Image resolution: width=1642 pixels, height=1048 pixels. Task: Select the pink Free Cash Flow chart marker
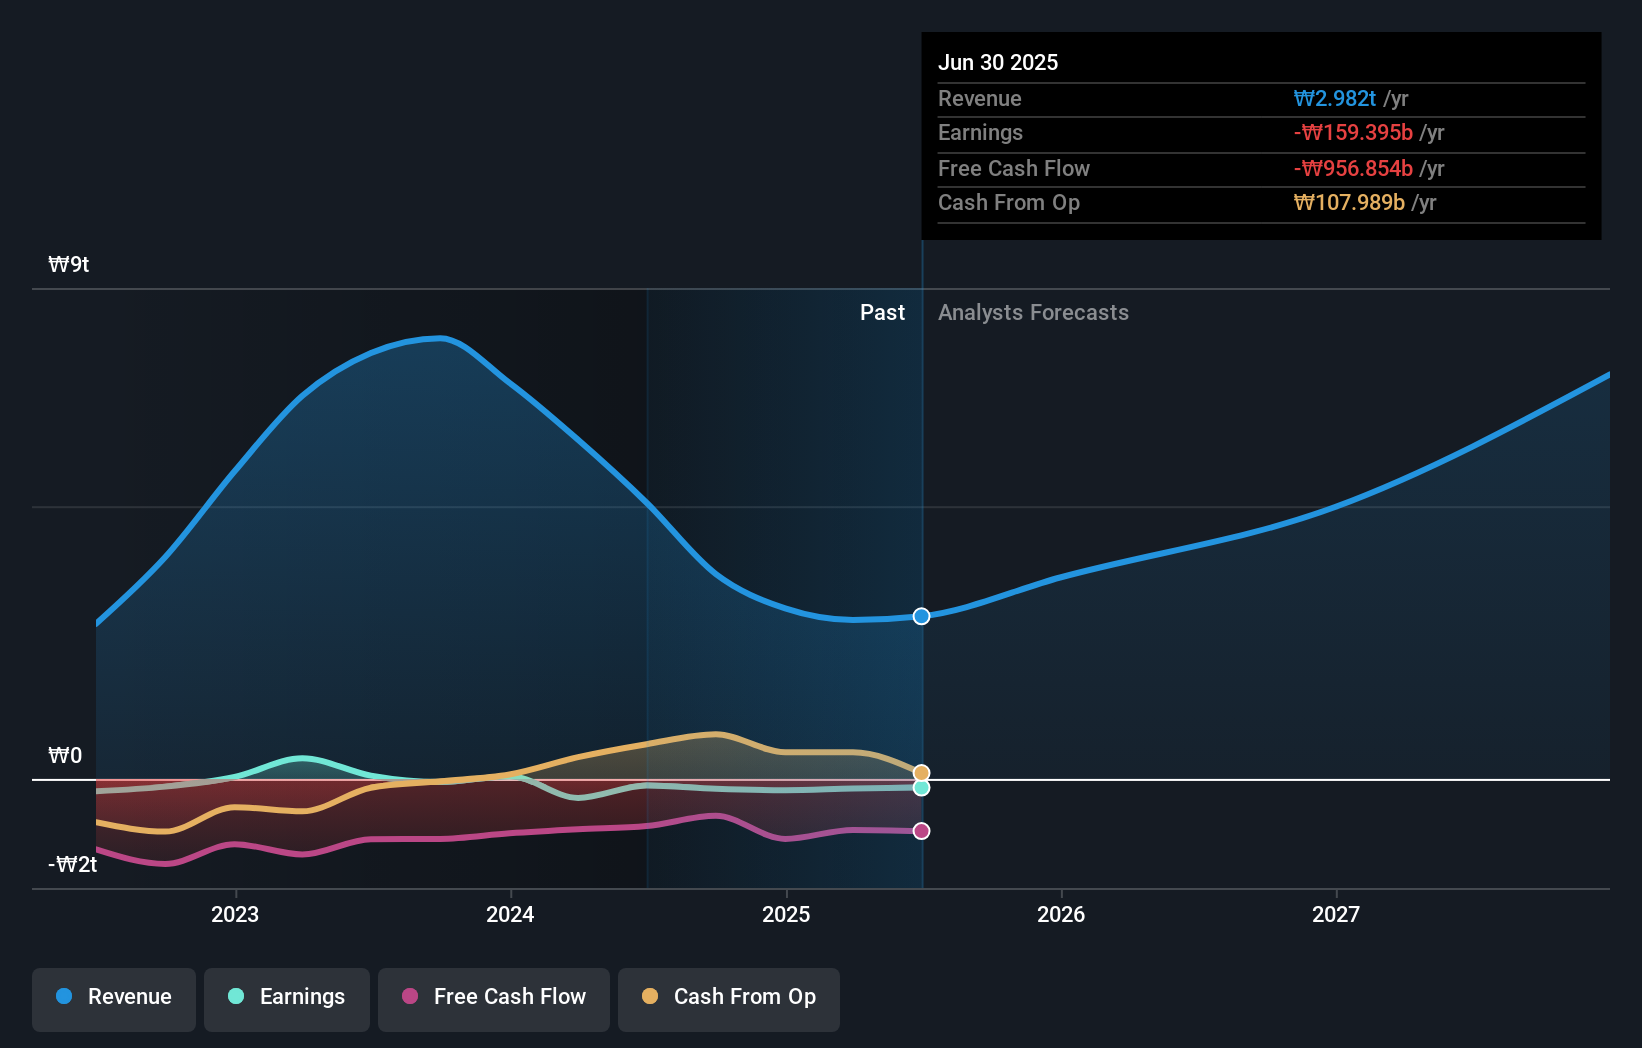[x=921, y=830]
